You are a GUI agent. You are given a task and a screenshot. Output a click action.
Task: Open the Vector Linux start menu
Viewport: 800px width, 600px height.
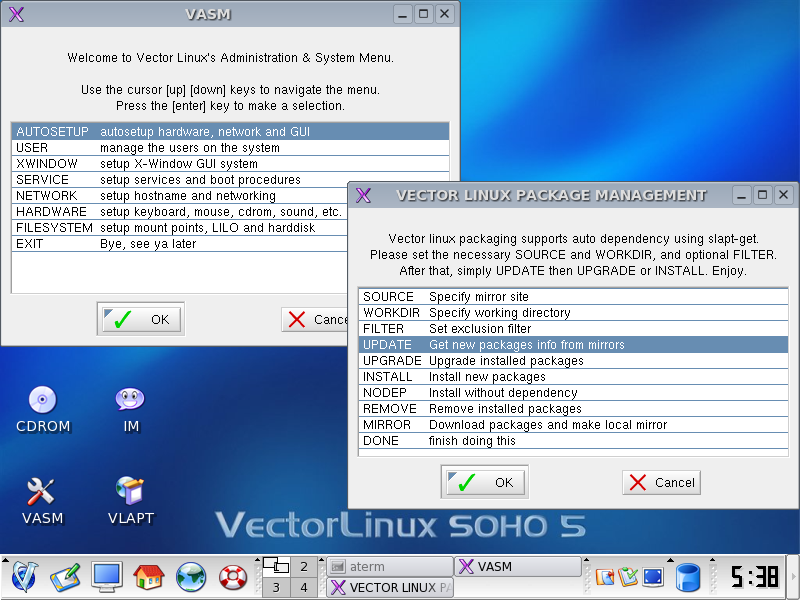pos(24,577)
